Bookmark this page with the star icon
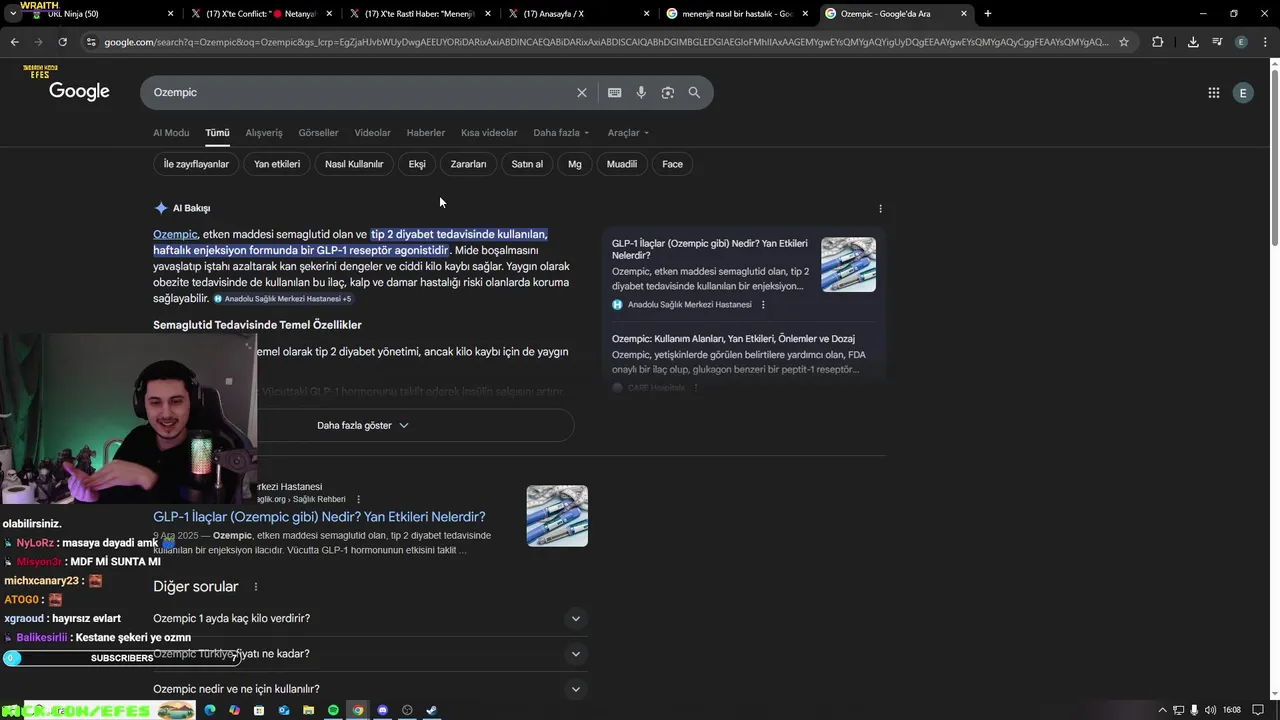1280x720 pixels. tap(1124, 42)
